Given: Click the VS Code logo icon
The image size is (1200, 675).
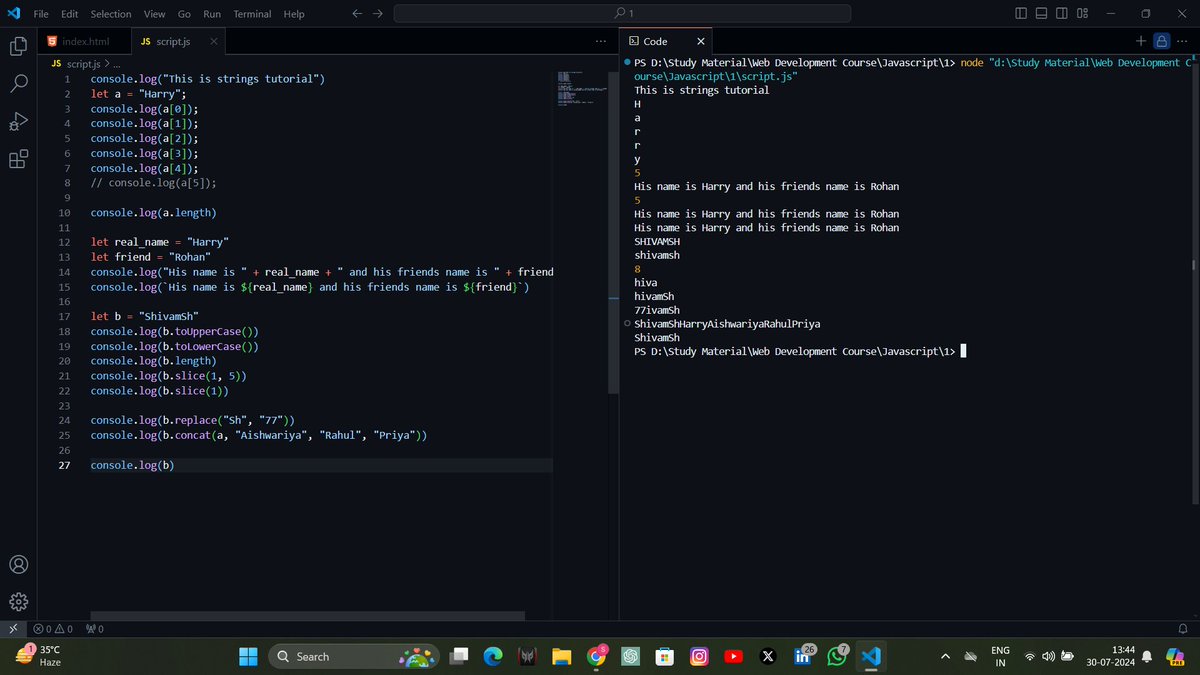Looking at the screenshot, I should (14, 14).
